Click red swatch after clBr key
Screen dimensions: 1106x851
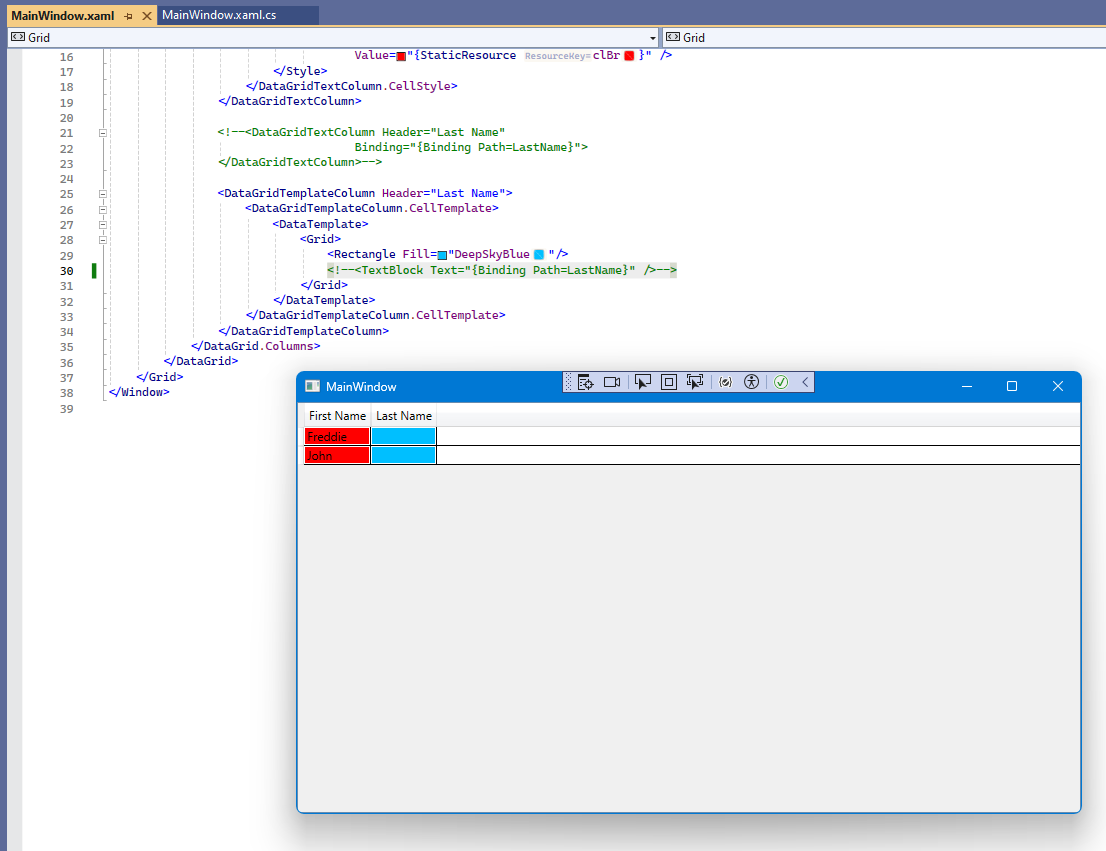(629, 56)
